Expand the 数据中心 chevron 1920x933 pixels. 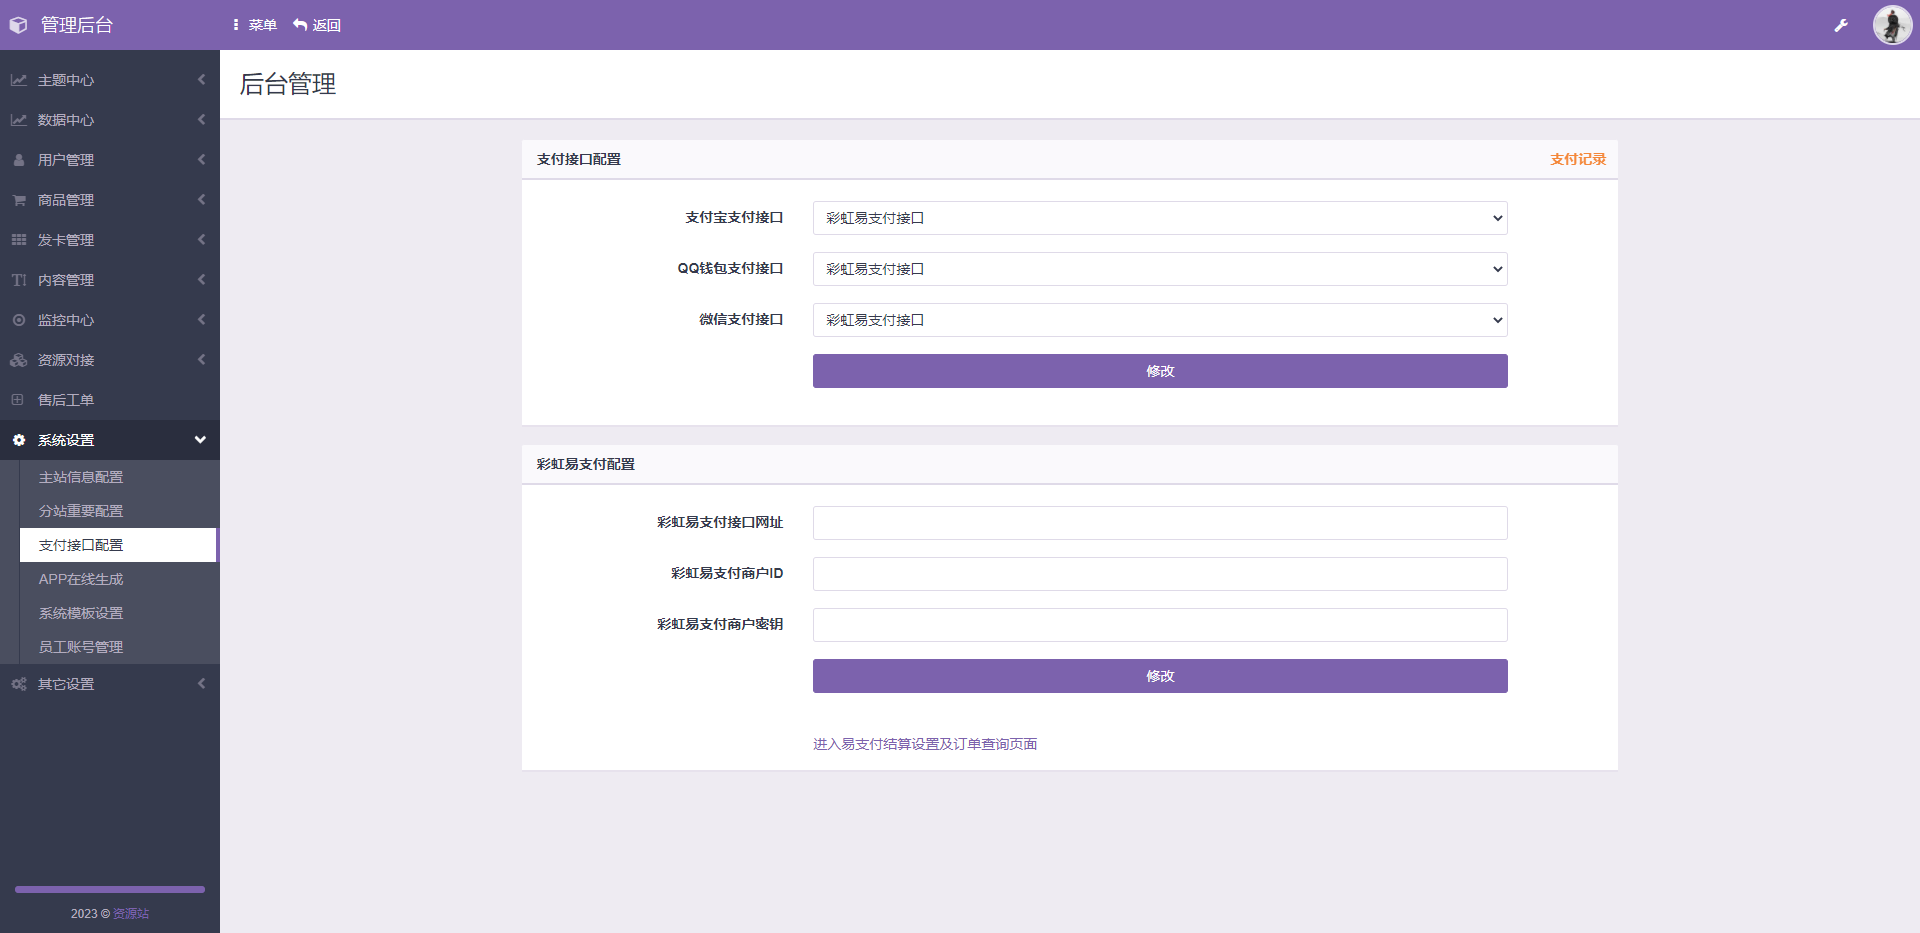coord(201,119)
